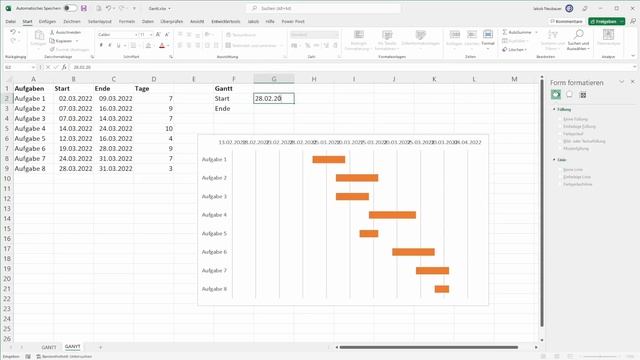
Task: Collapse the Linie section
Action: [554, 160]
